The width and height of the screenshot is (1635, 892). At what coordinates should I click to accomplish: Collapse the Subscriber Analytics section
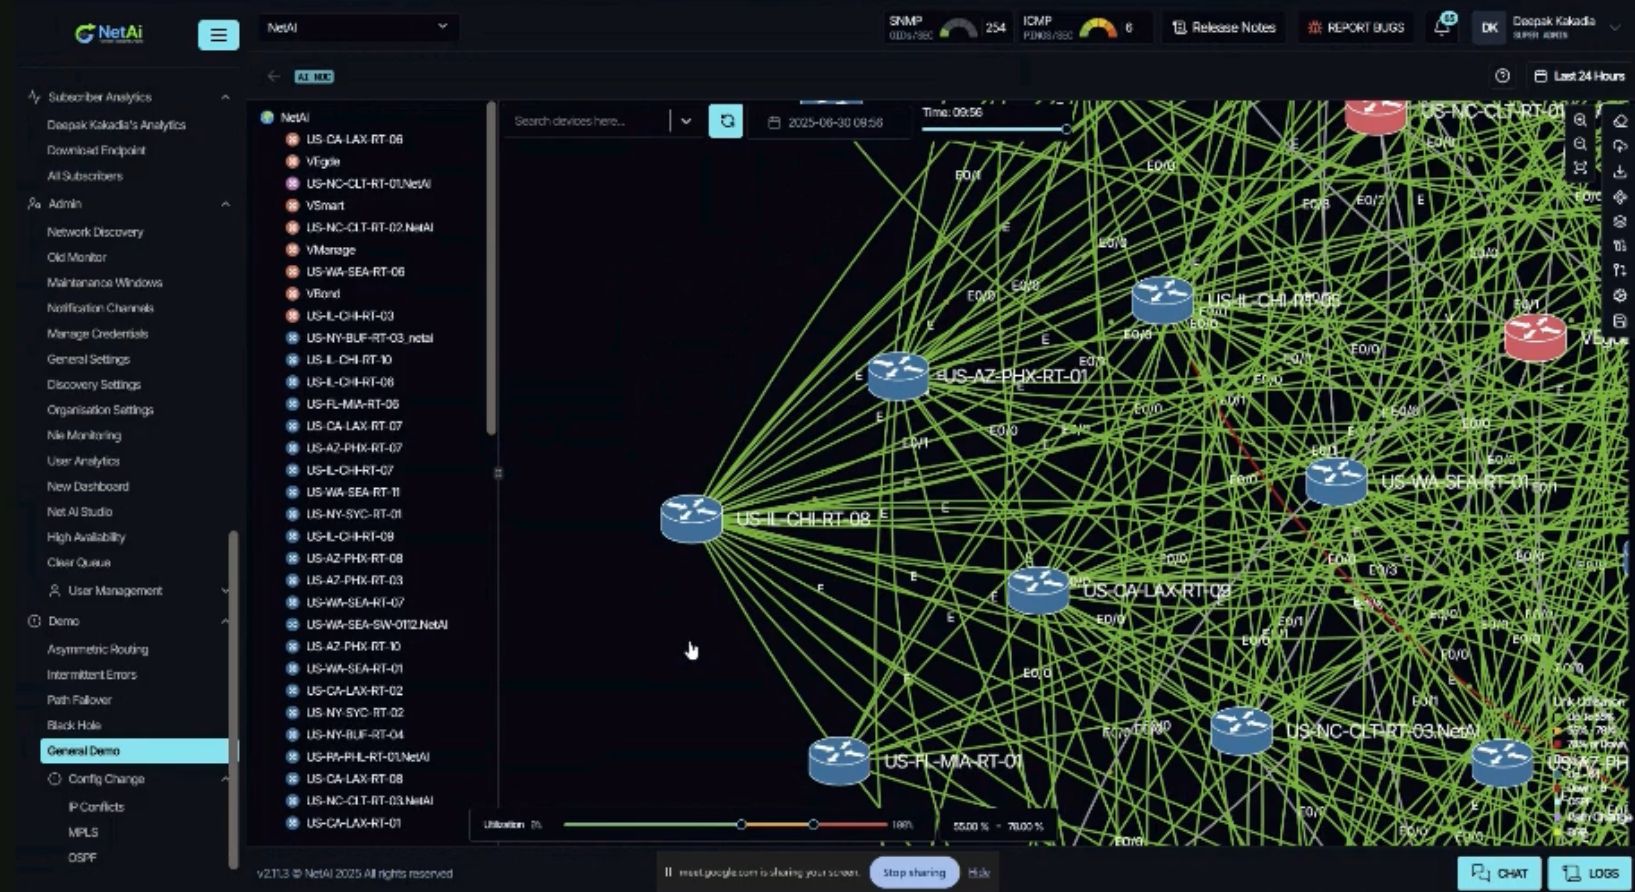click(x=225, y=97)
